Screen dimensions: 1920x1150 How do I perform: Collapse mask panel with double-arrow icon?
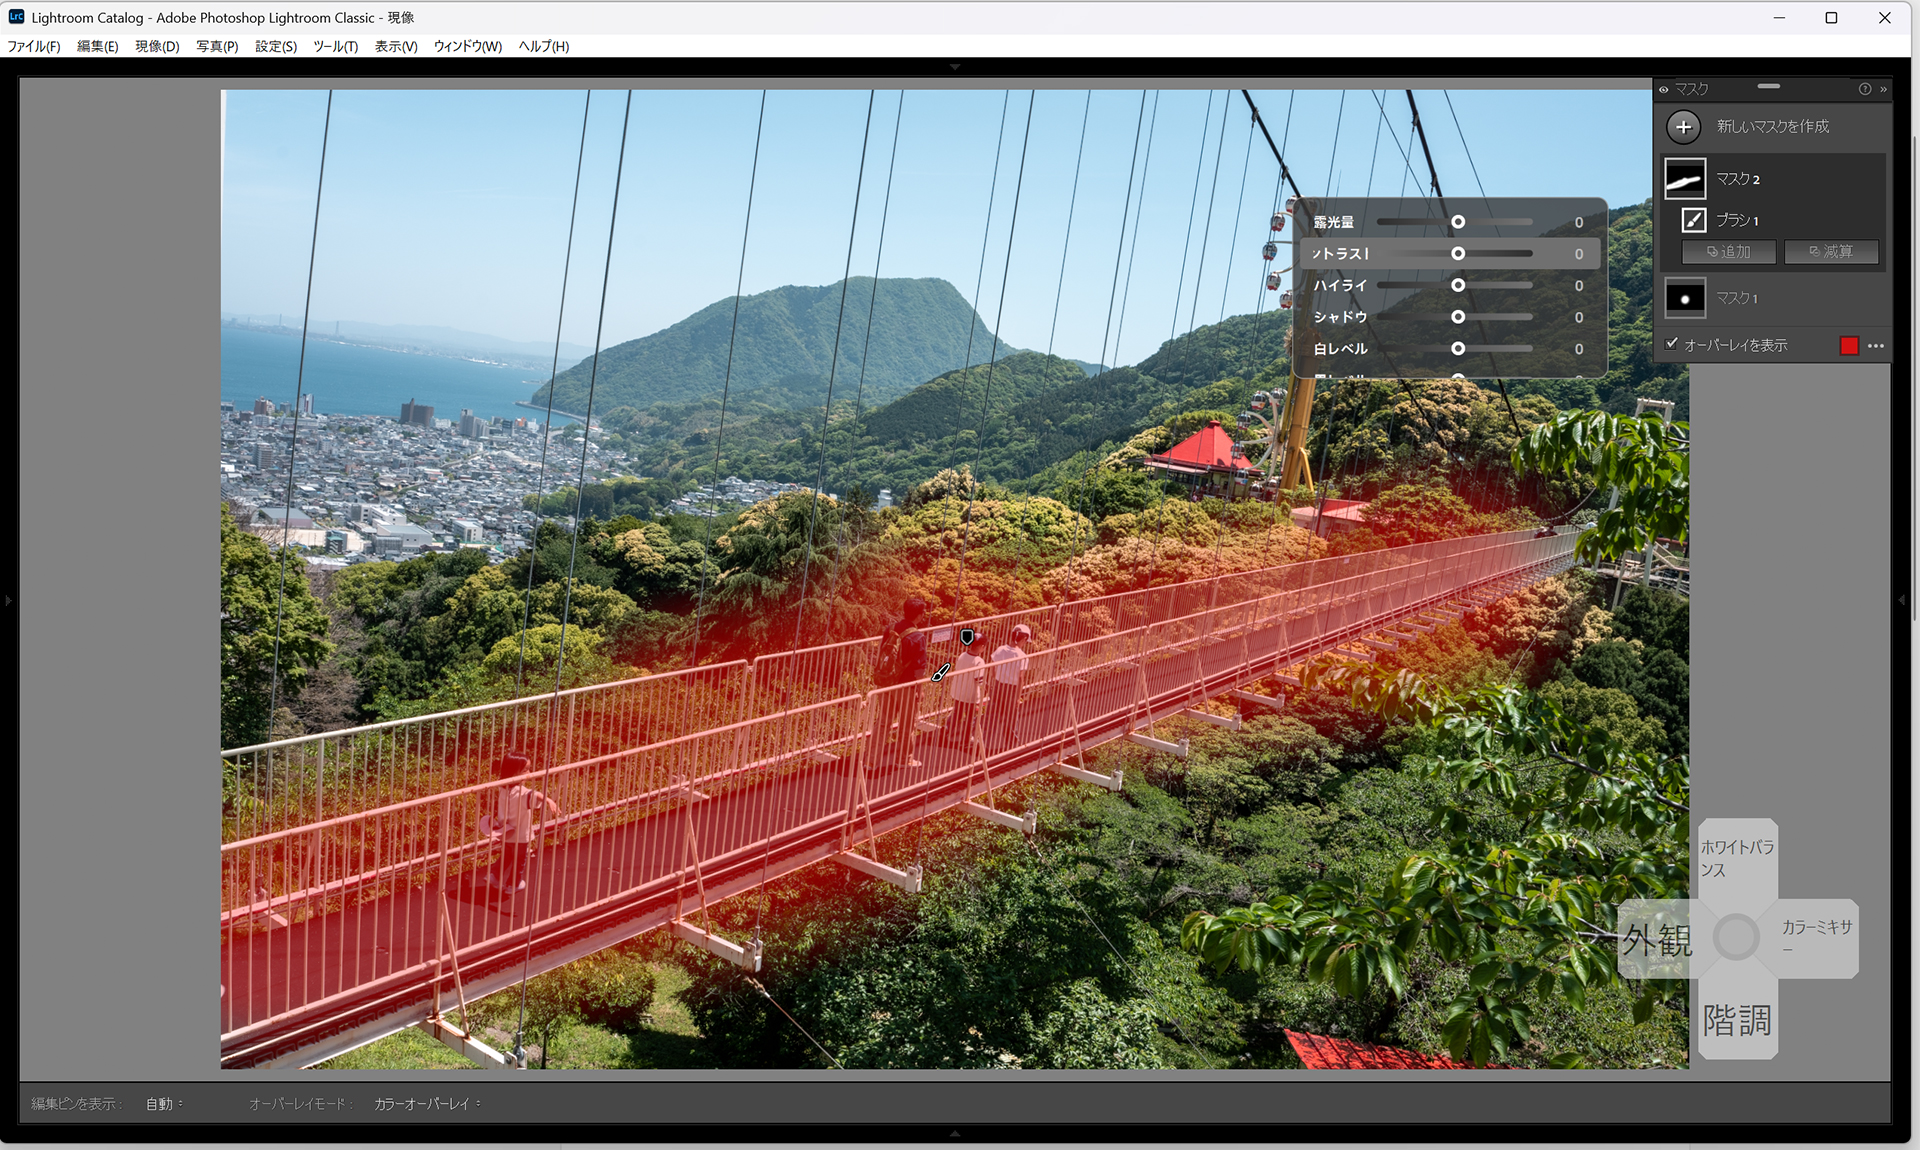(x=1884, y=89)
